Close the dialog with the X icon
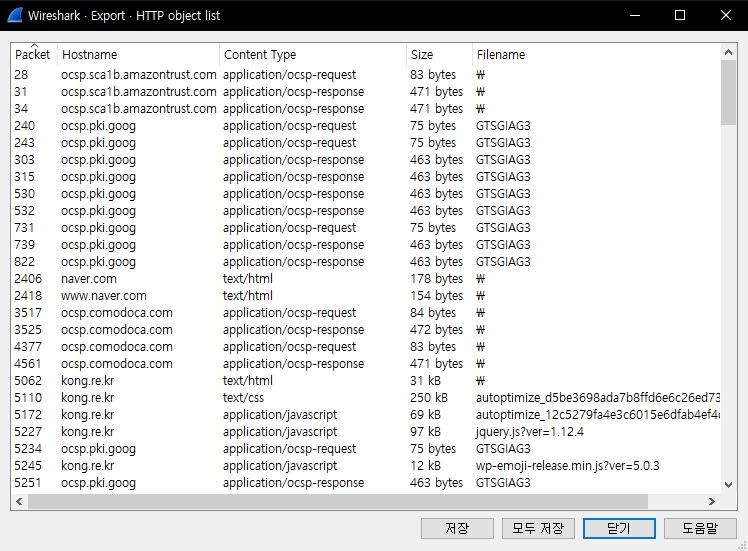Viewport: 748px width, 551px height. click(x=726, y=15)
